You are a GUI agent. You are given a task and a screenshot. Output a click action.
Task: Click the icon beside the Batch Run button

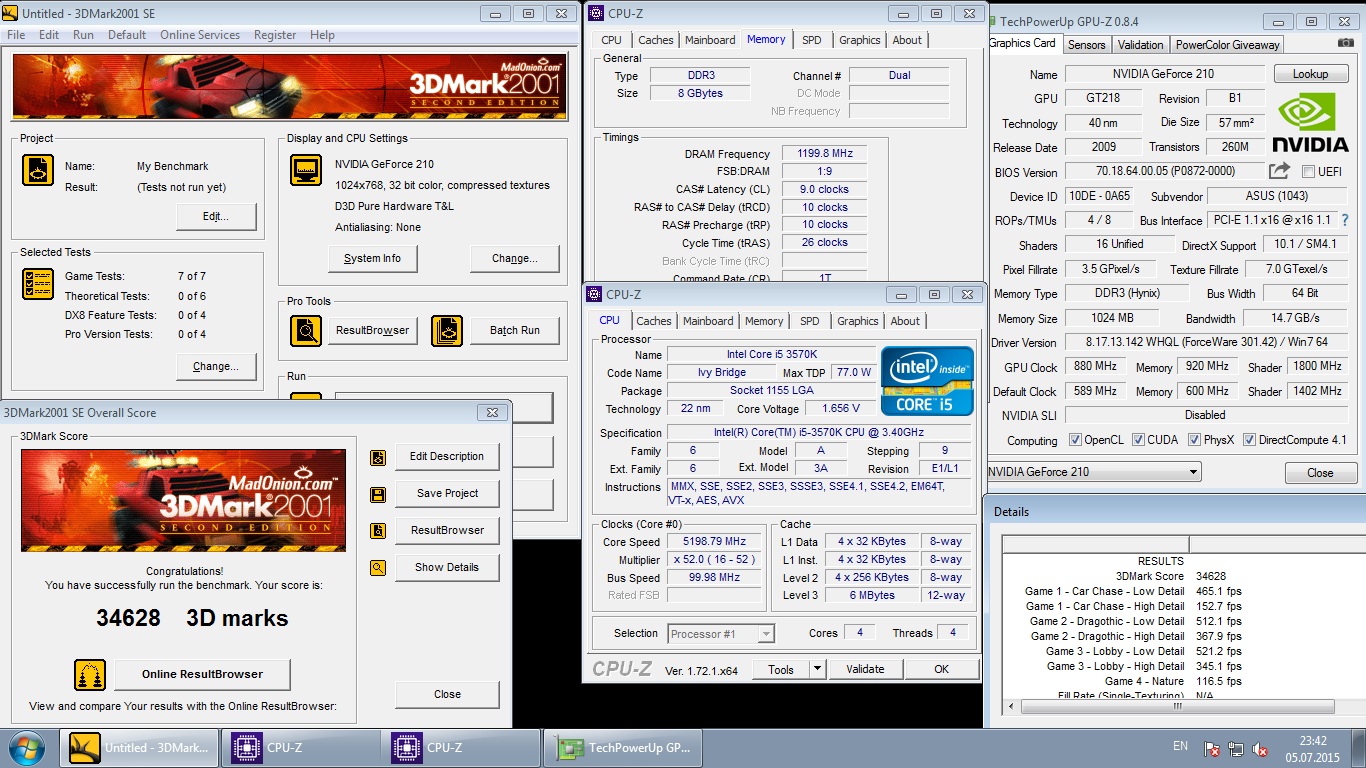447,330
